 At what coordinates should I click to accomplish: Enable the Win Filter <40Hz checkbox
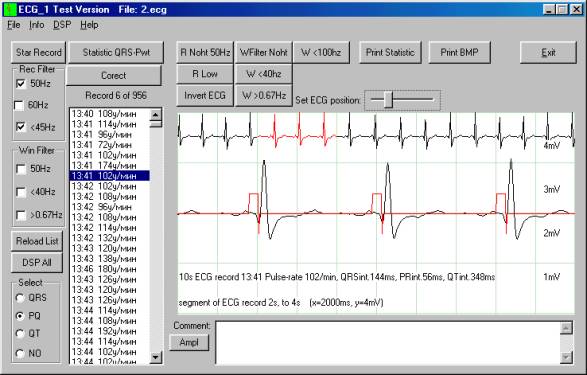click(21, 192)
